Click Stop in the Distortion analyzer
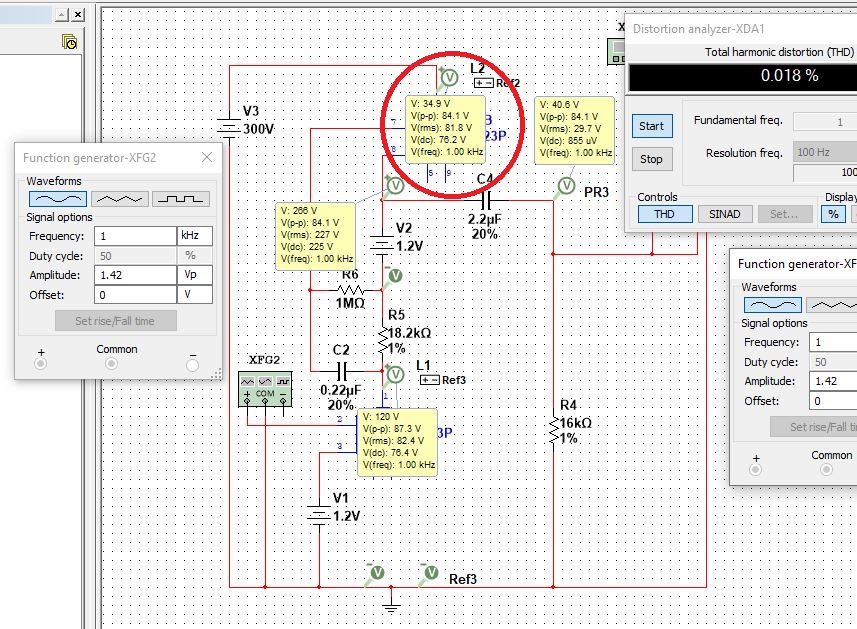 pos(651,159)
